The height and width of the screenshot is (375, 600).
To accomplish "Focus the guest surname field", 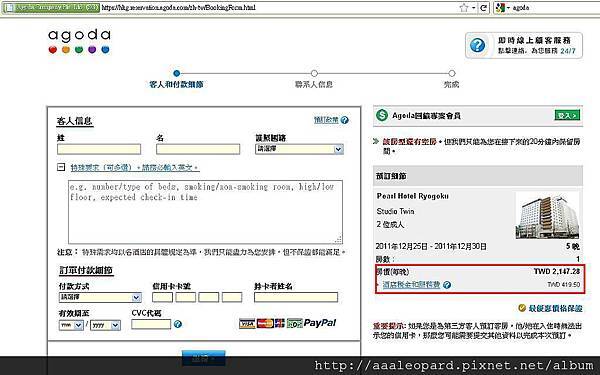I will [x=99, y=149].
